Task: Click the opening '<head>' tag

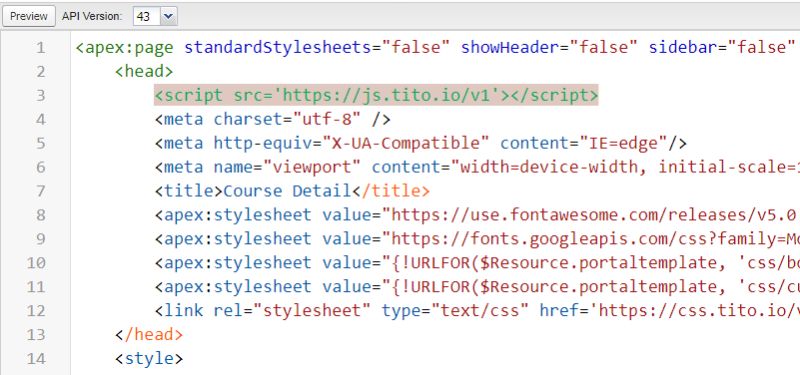Action: pos(144,71)
